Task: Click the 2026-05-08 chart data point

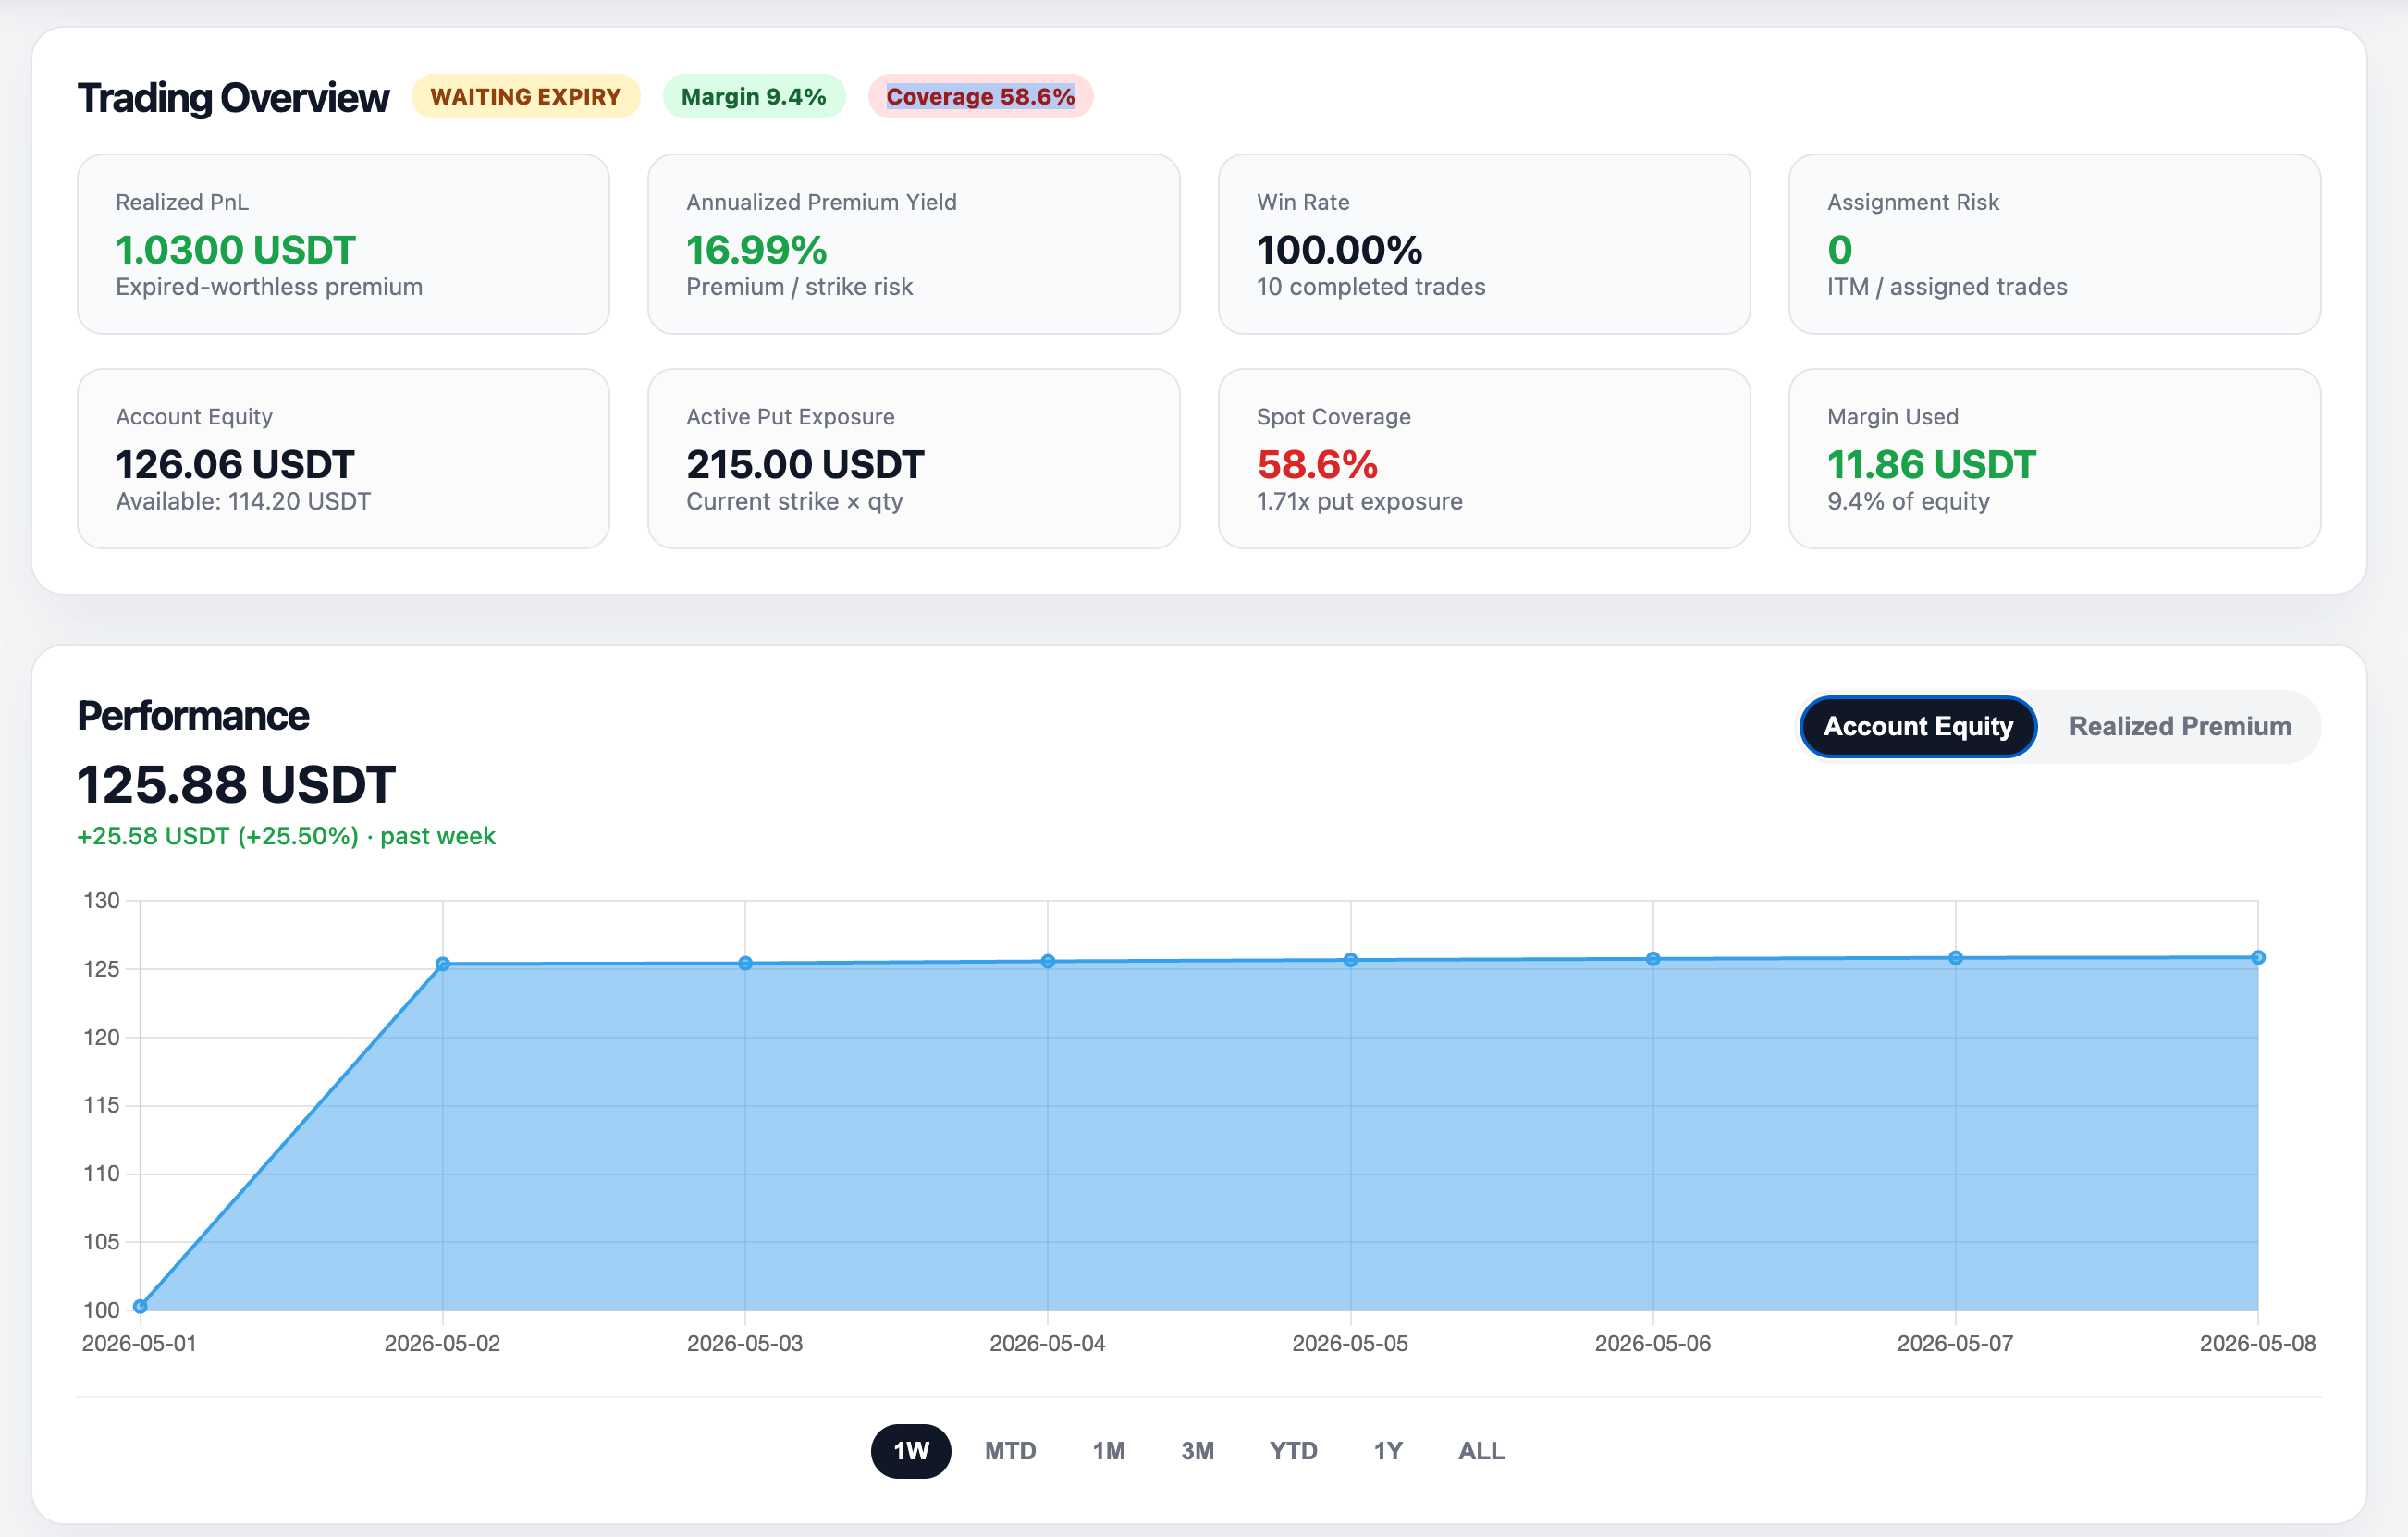Action: coord(2258,957)
